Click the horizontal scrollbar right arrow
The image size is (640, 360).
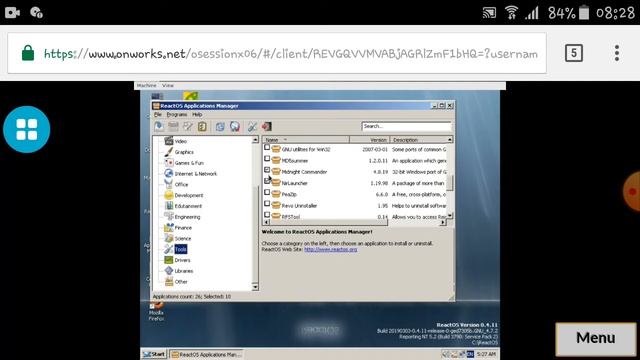point(443,222)
